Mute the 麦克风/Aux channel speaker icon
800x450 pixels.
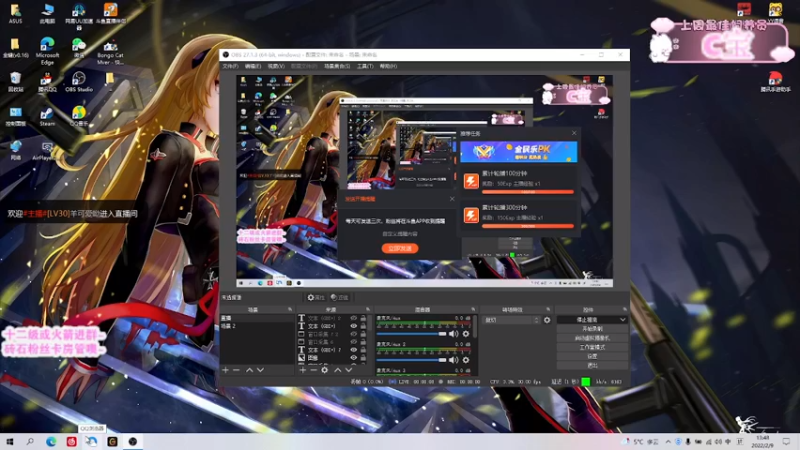tap(453, 334)
